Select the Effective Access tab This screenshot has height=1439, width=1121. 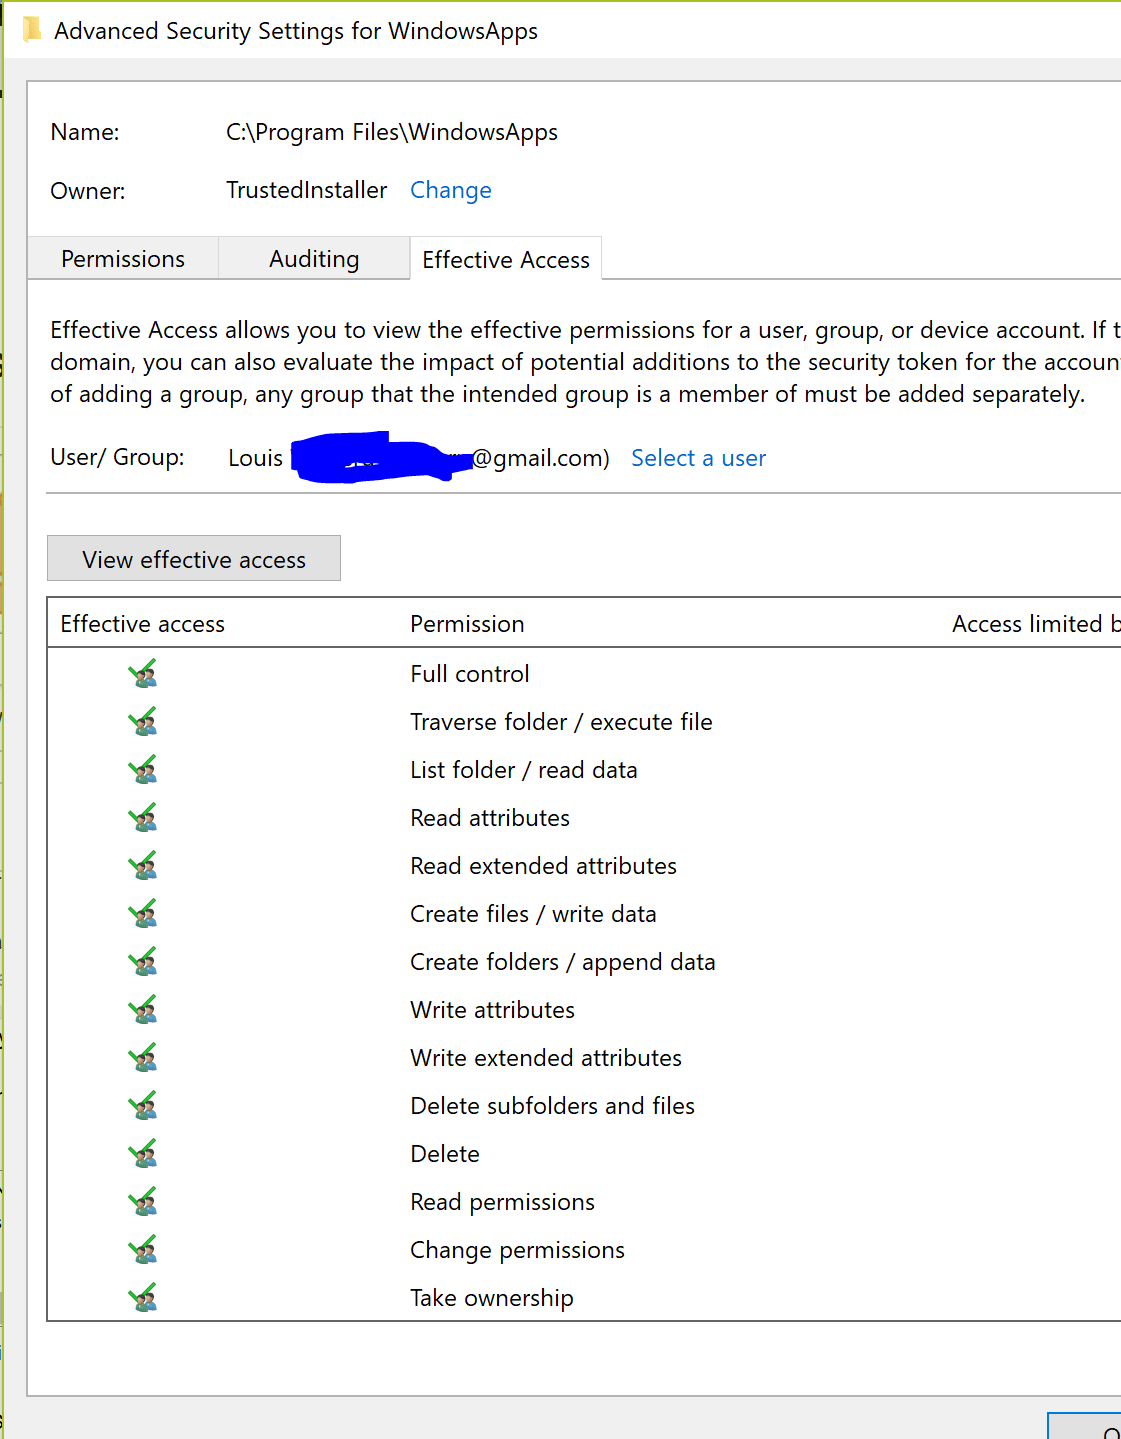tap(505, 259)
